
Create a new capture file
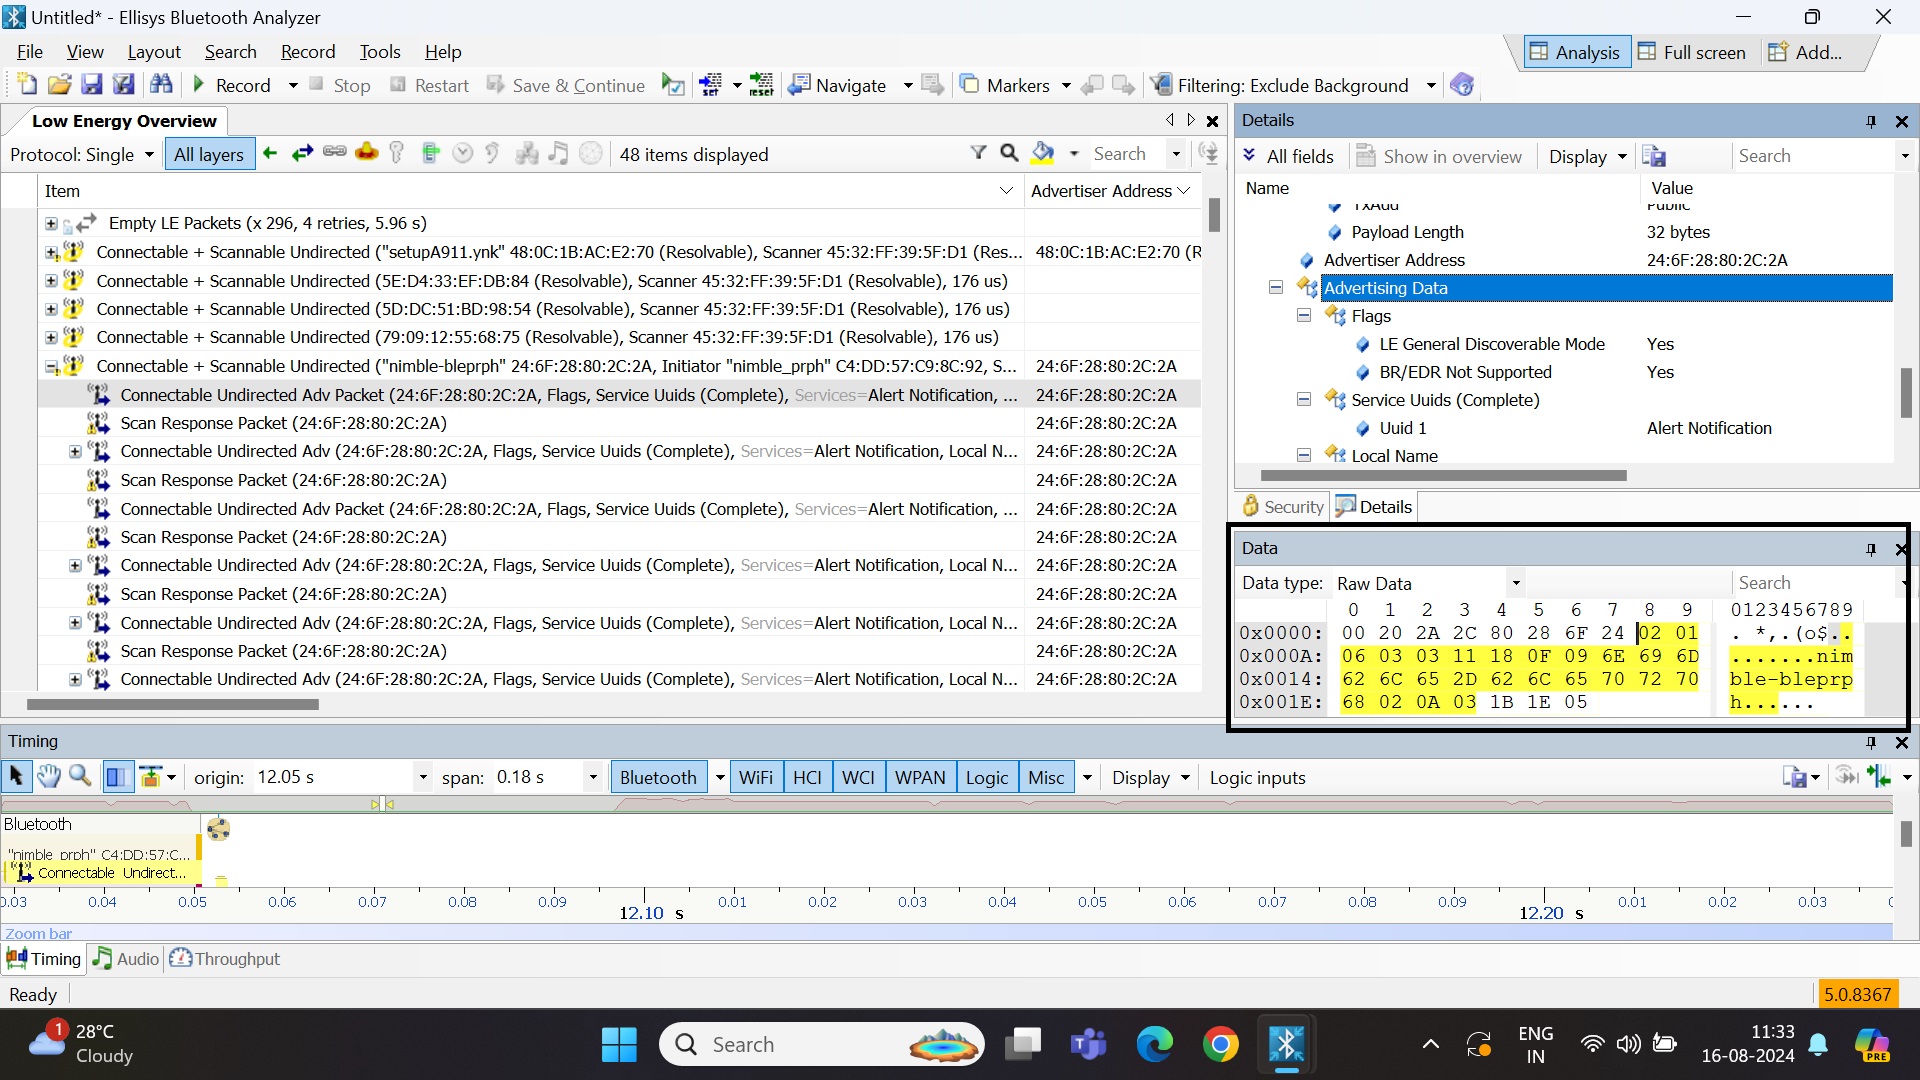[27, 85]
